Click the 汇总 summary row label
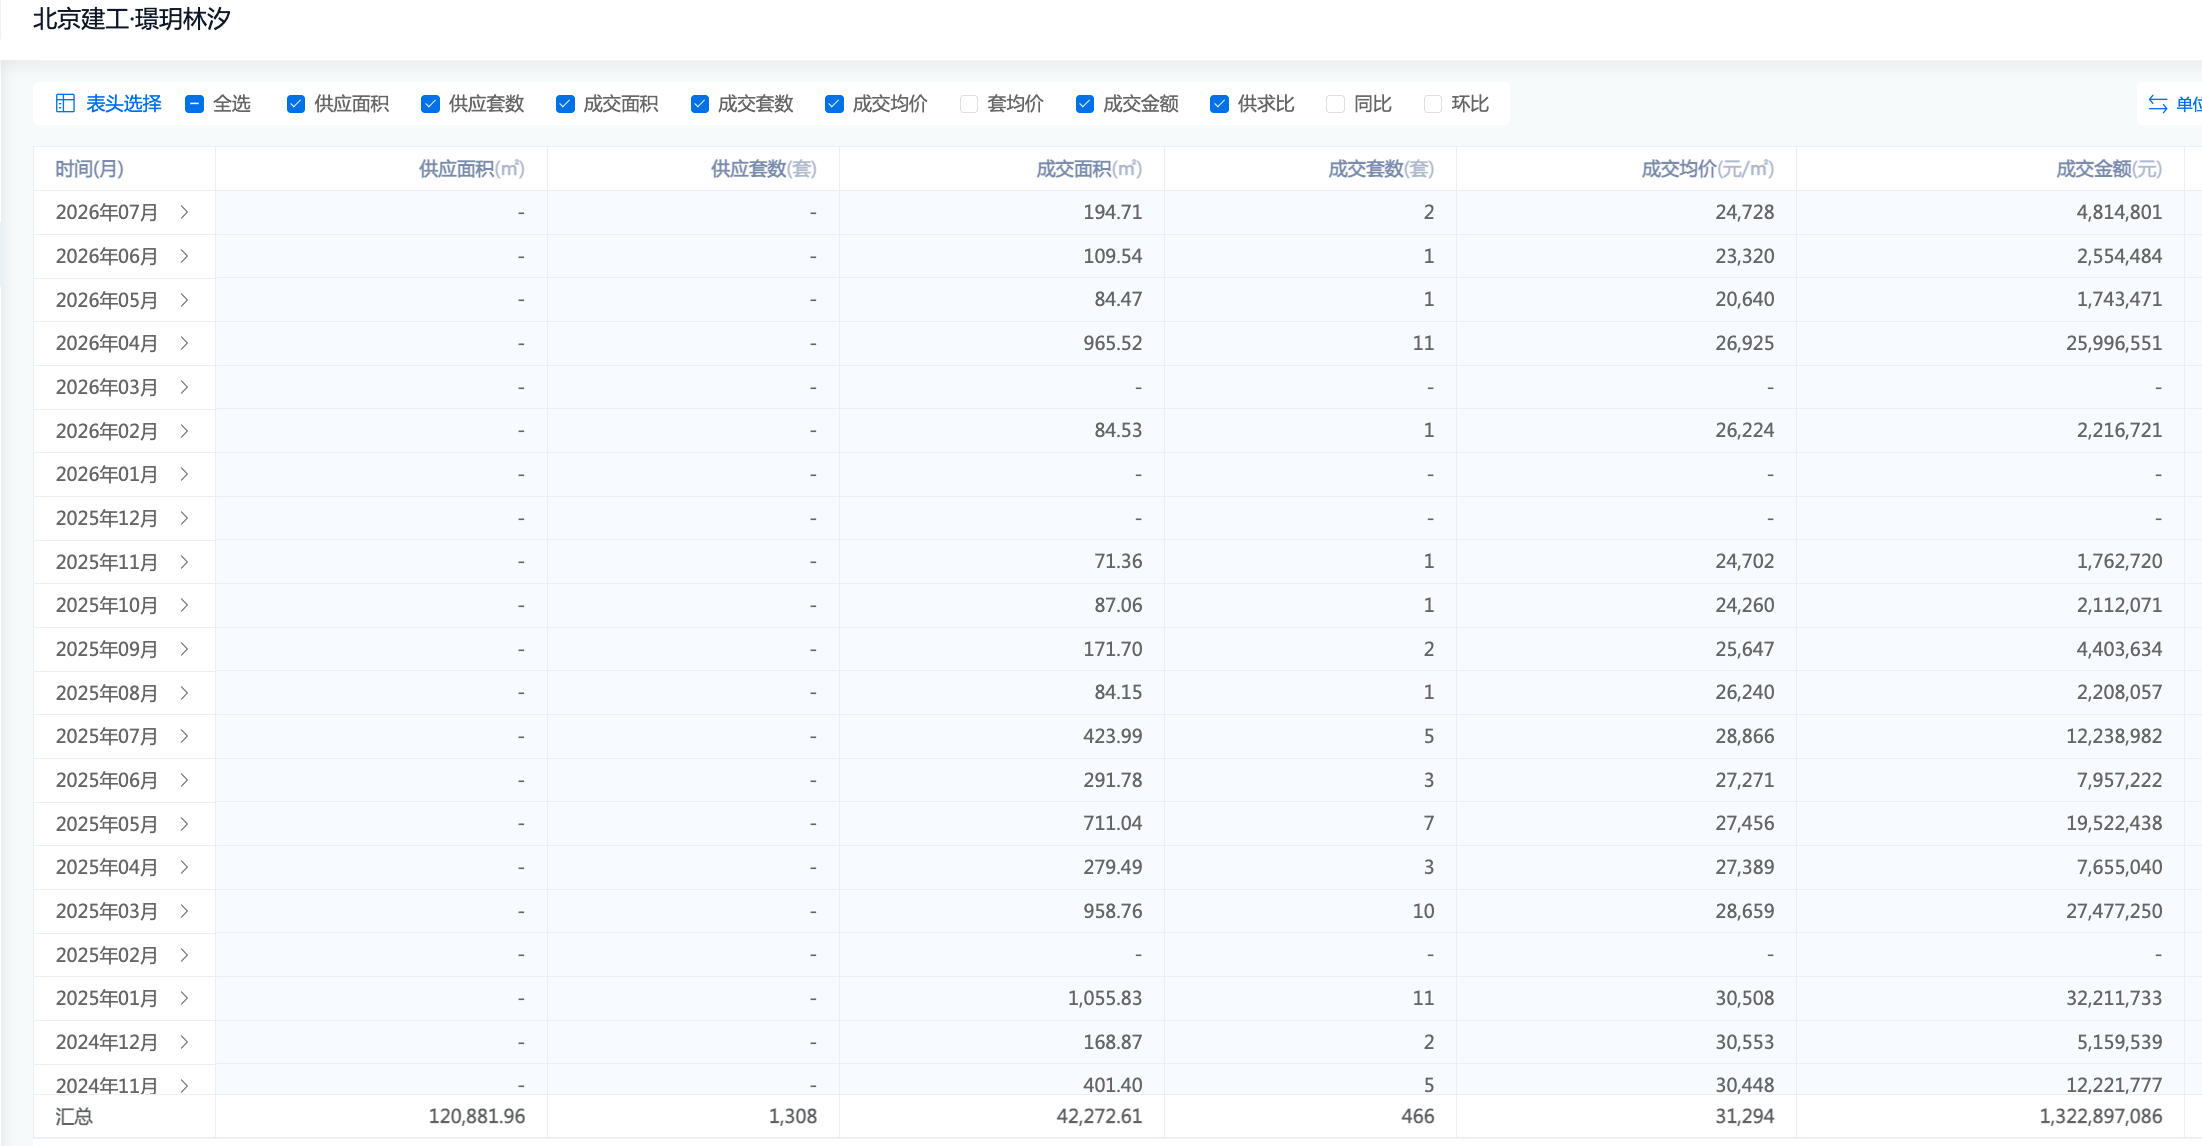Screen dimensions: 2202x1146 point(74,1116)
